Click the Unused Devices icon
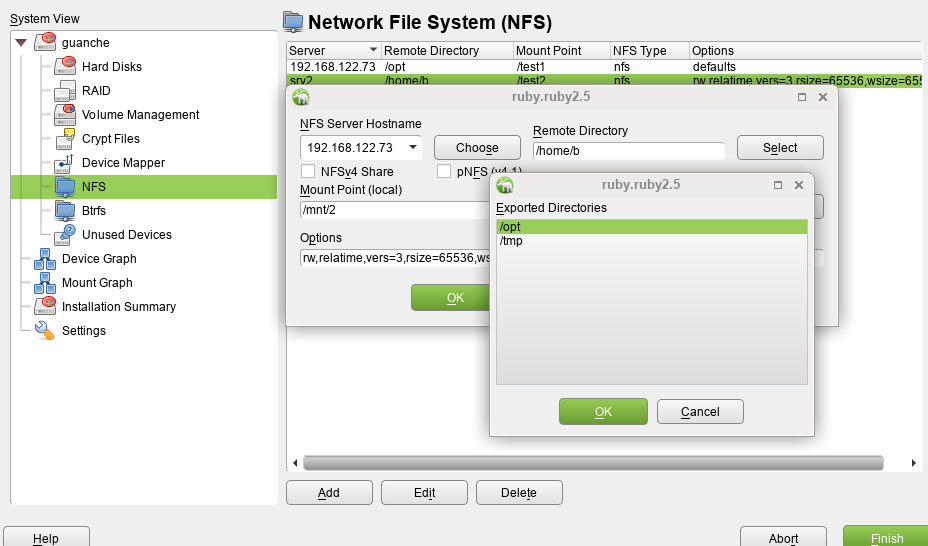Viewport: 928px width, 546px height. (x=65, y=235)
